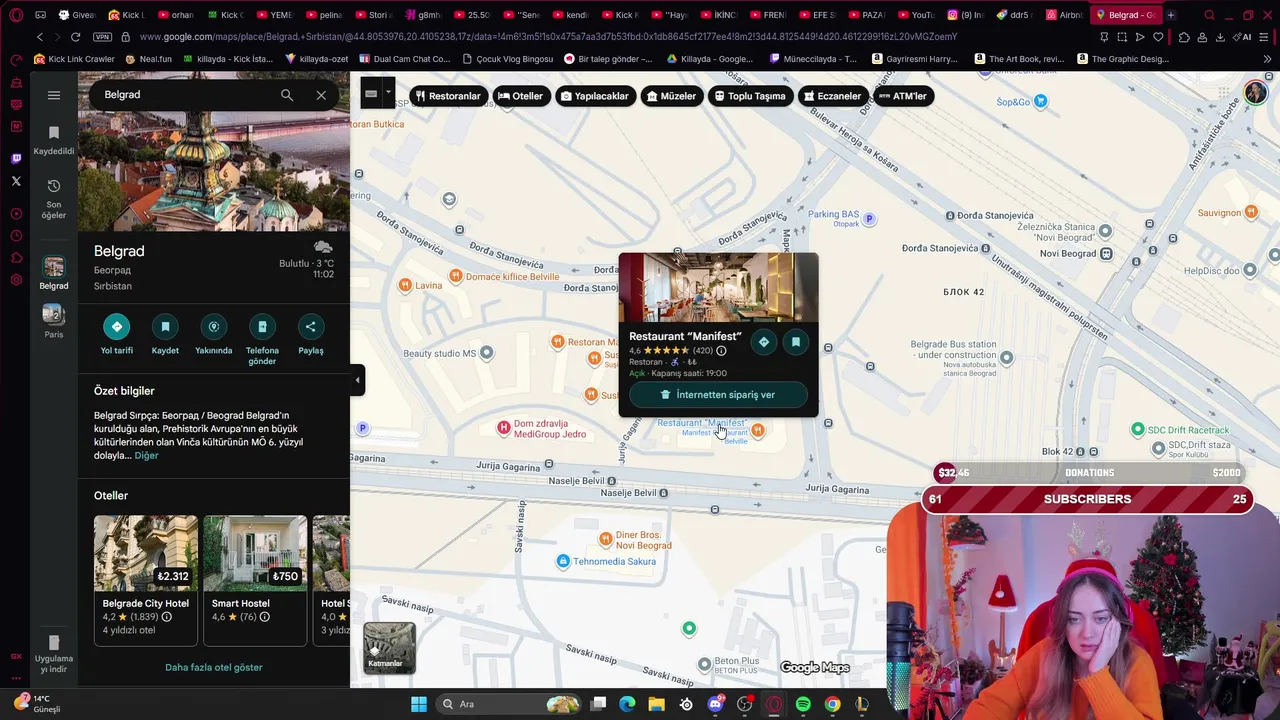
Task: Switch to ddr5 browser tab
Action: [1015, 15]
